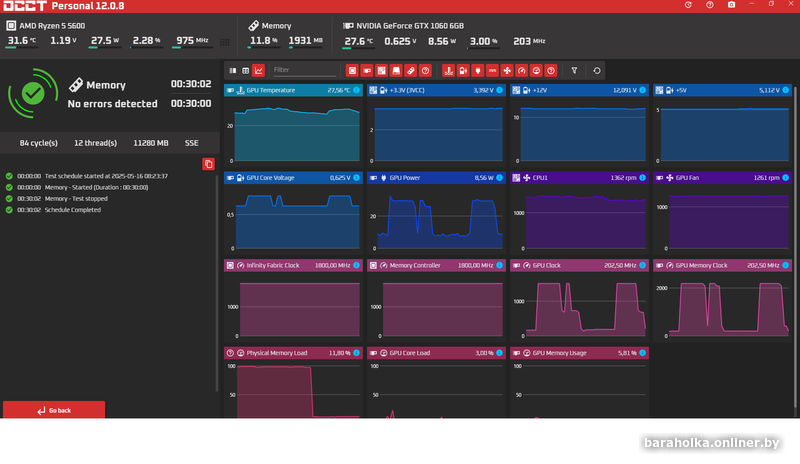The height and width of the screenshot is (464, 800).
Task: Click the GPU Clock graph area
Action: pyautogui.click(x=579, y=308)
